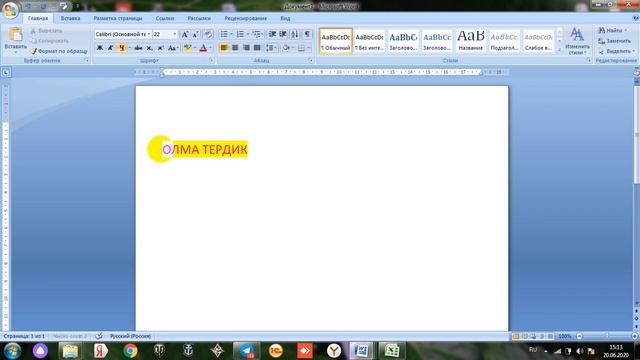Click the multilevel list icon
Viewport: 640px width, 360px height.
(x=257, y=34)
